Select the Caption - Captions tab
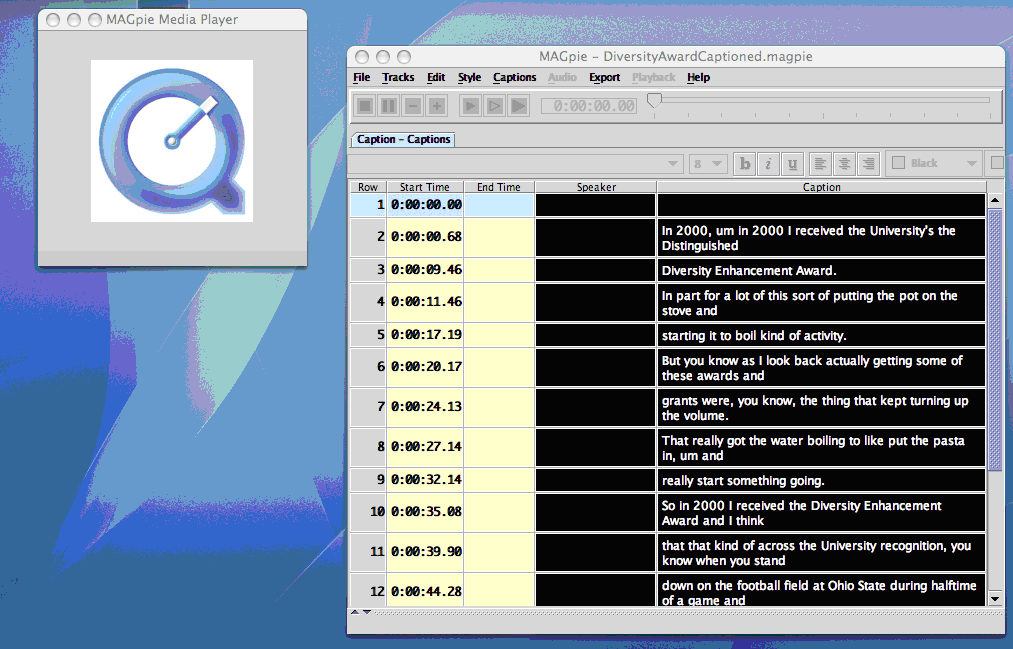The image size is (1013, 649). tap(403, 139)
